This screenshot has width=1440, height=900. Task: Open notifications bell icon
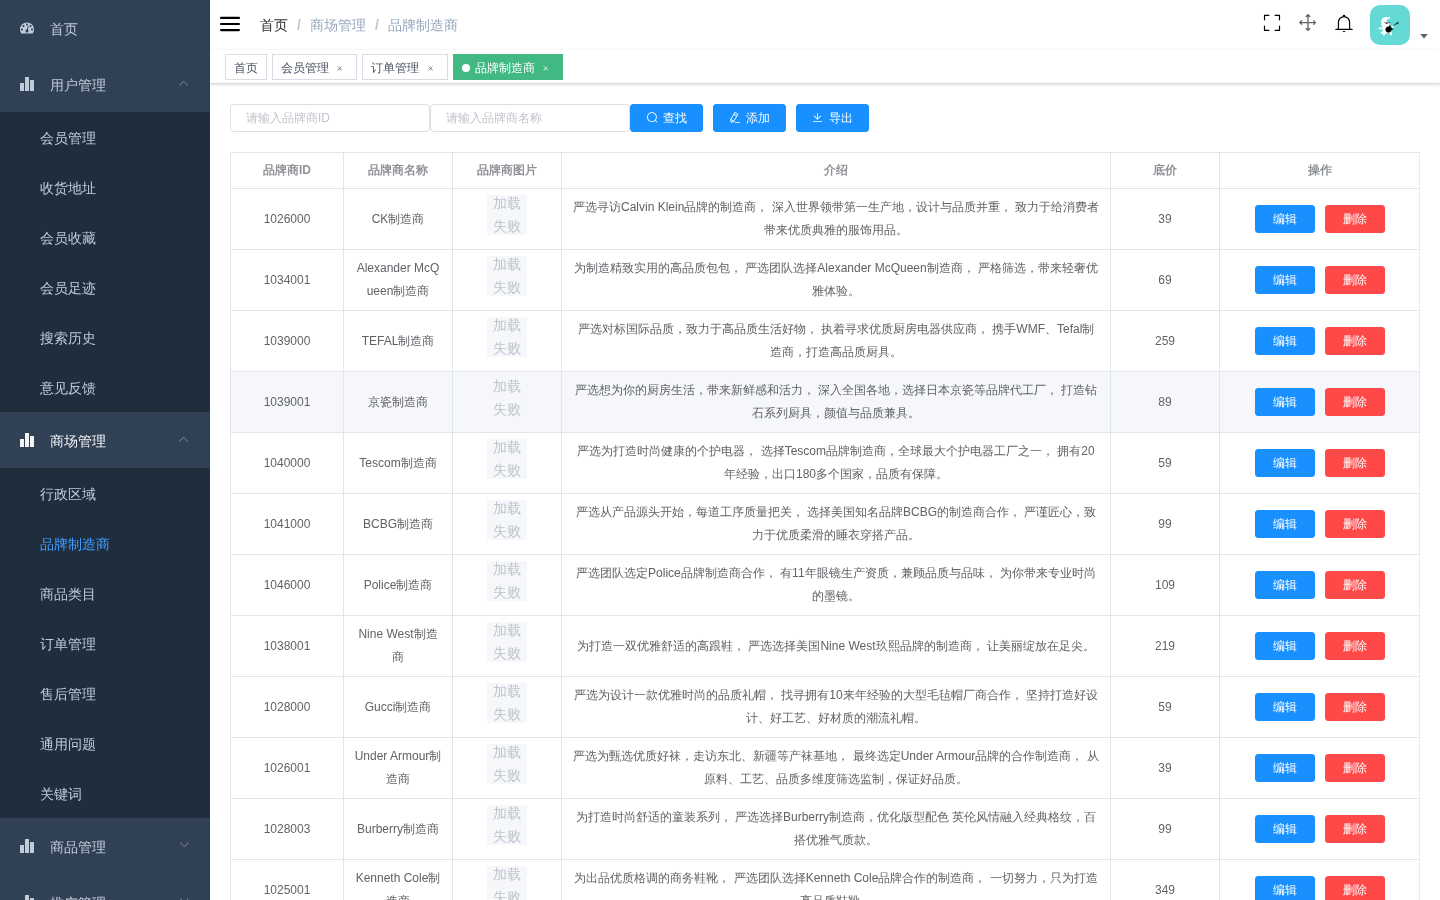point(1344,23)
